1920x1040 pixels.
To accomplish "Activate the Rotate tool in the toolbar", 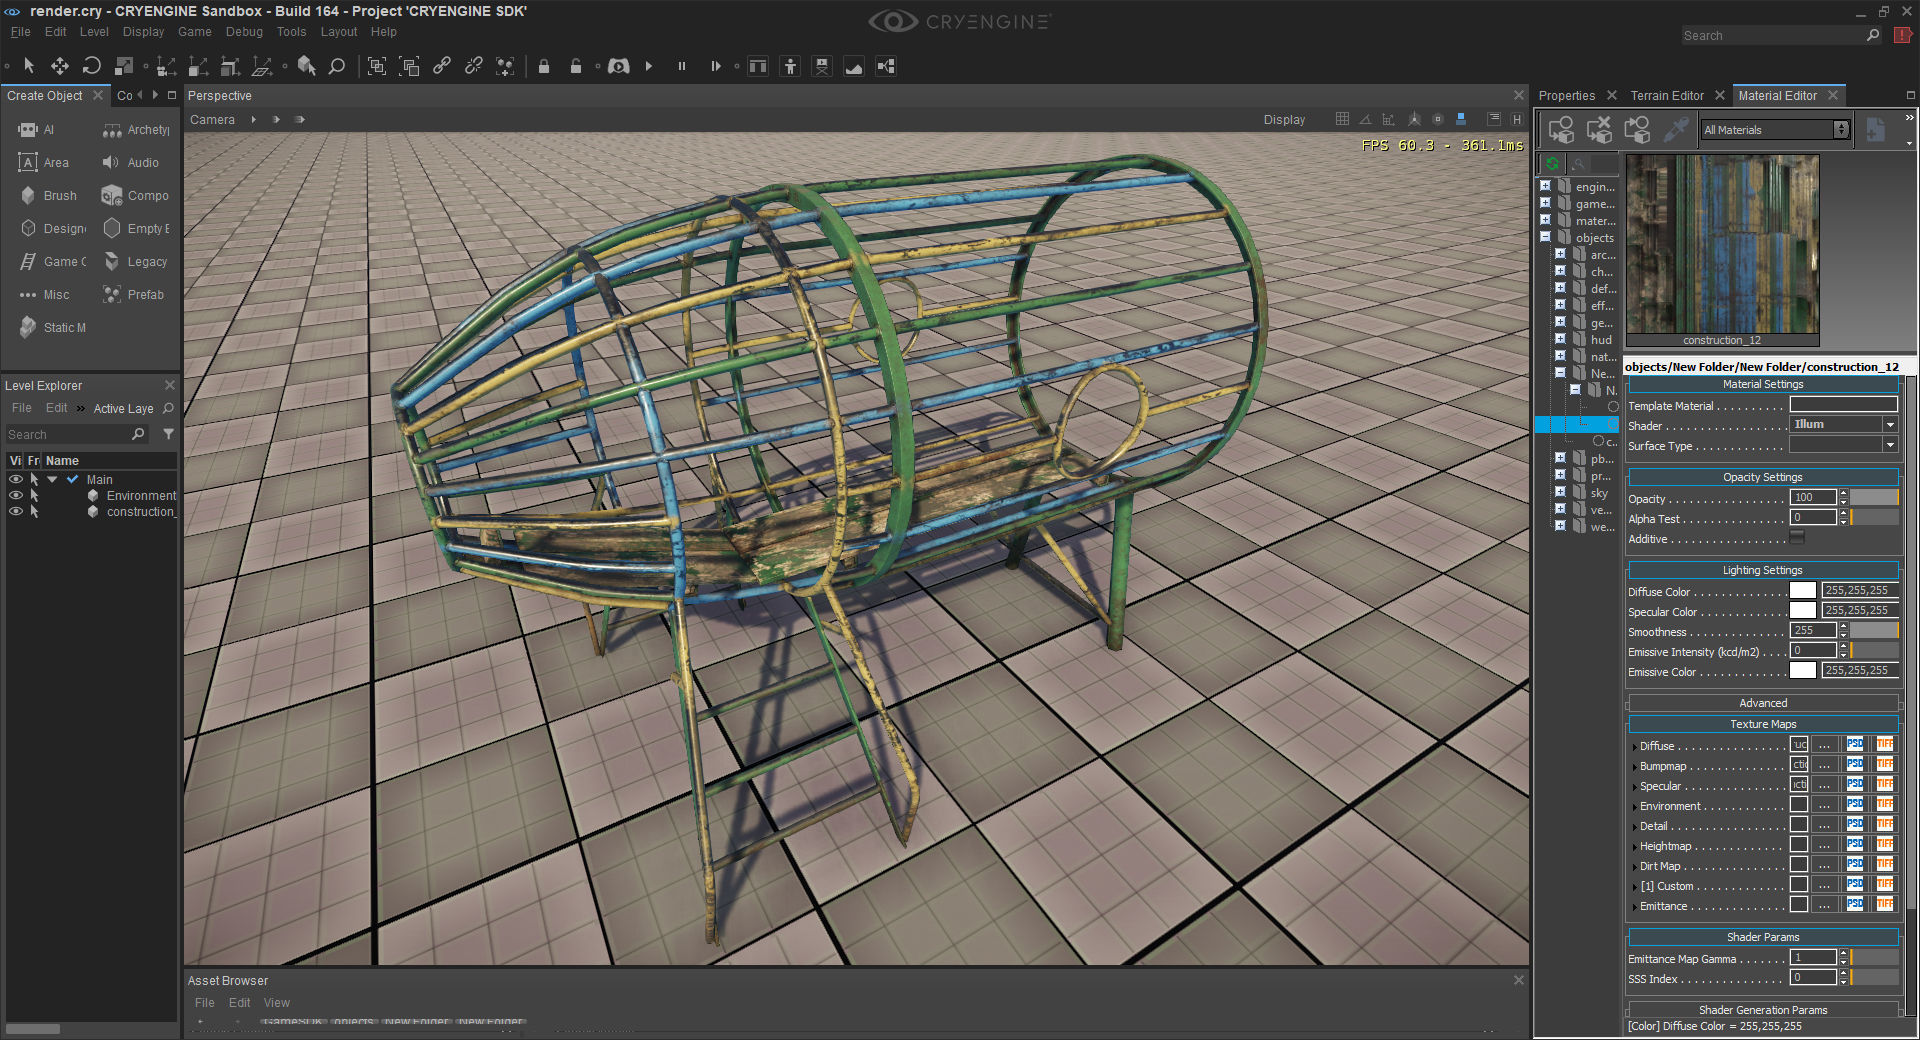I will coord(92,66).
